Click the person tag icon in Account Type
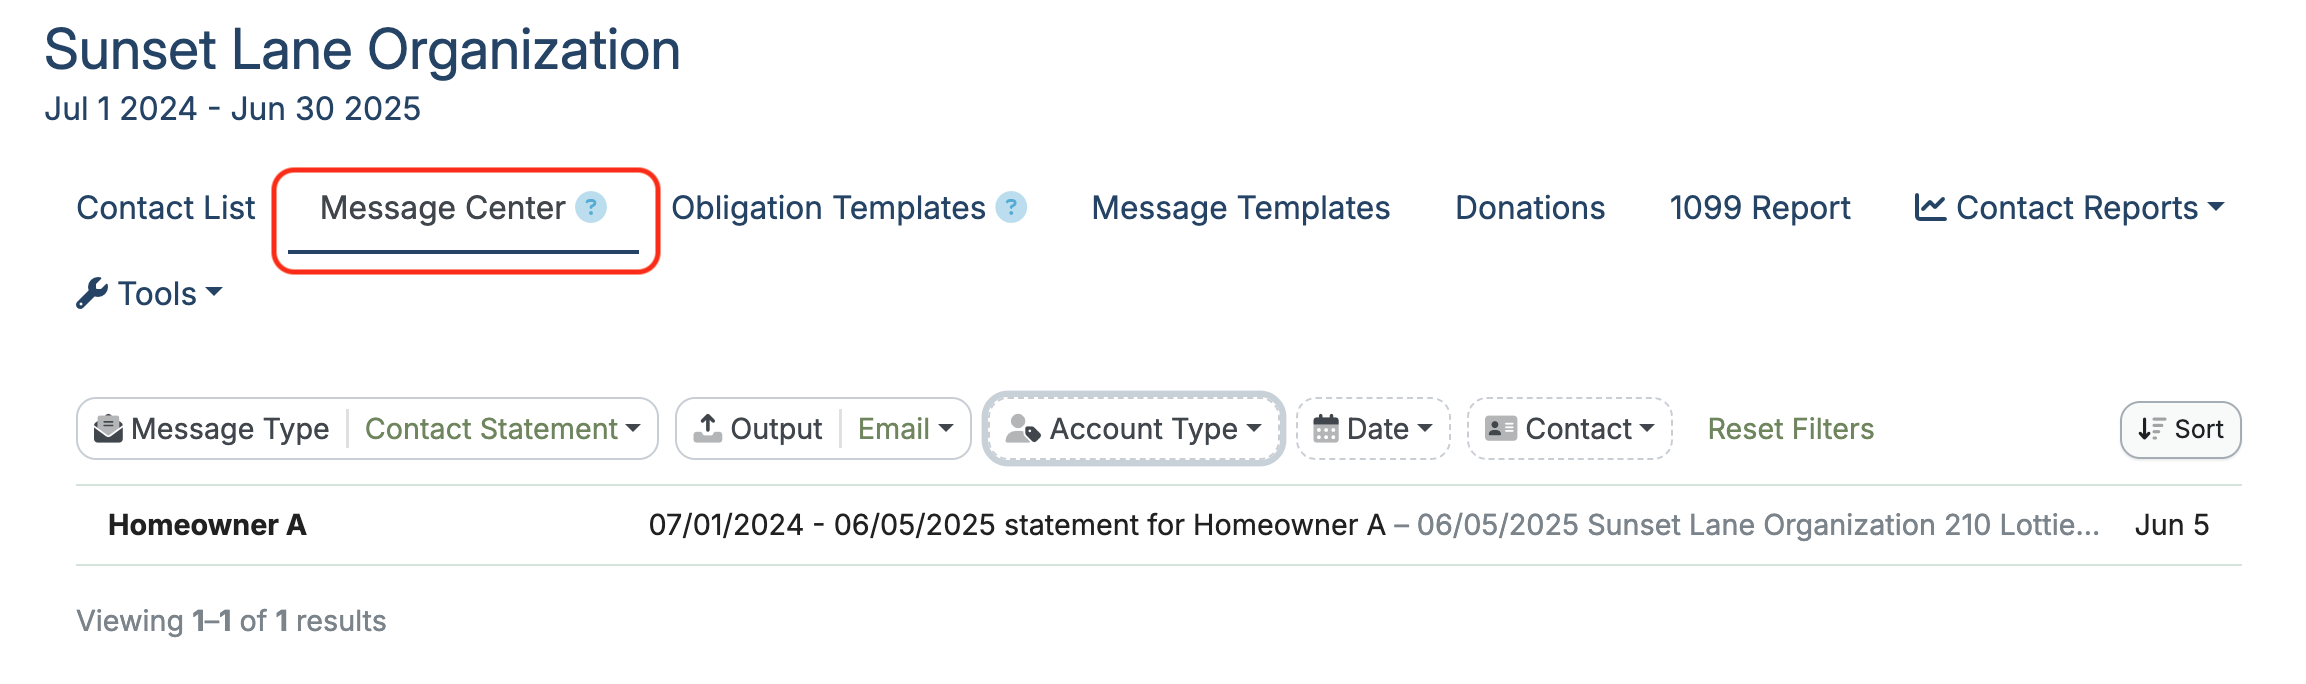 1023,428
